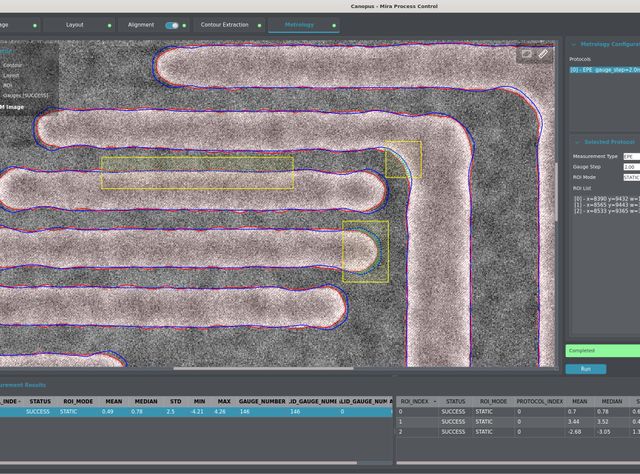The image size is (640, 474).
Task: Activate the ruler measure tool icon
Action: click(542, 54)
